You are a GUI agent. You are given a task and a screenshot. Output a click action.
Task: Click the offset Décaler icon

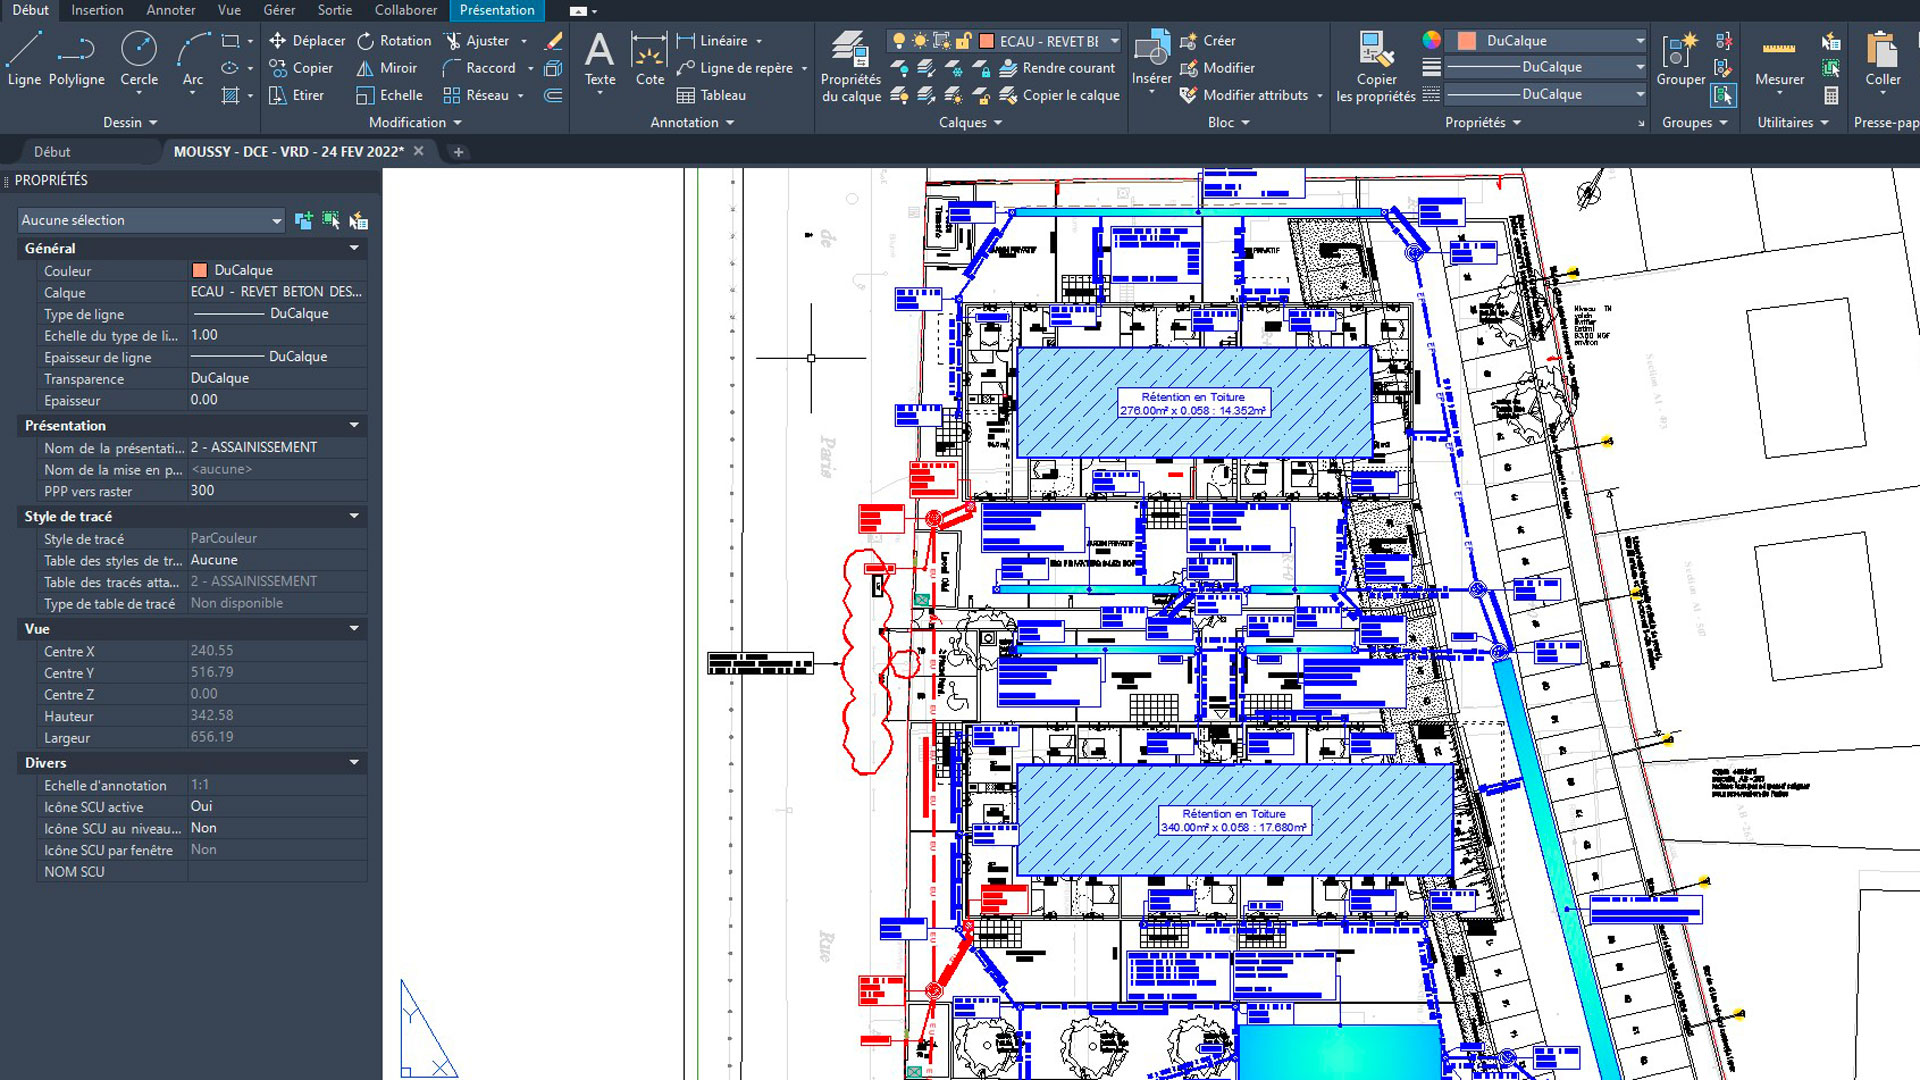tap(553, 95)
